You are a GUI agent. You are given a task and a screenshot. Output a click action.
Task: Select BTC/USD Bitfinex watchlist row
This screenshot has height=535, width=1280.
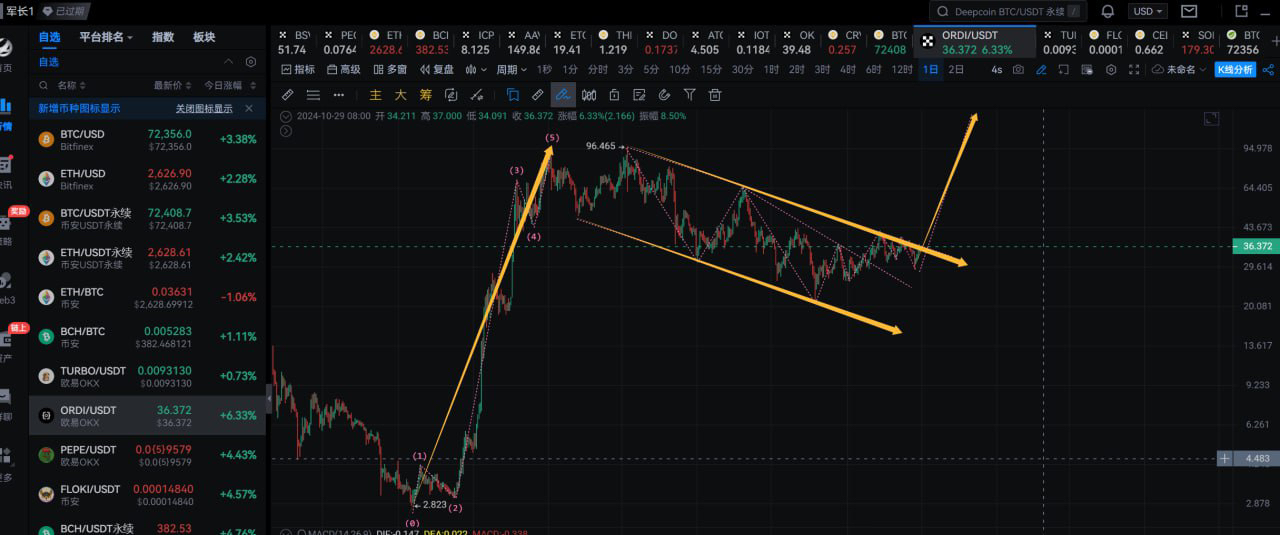[148, 140]
